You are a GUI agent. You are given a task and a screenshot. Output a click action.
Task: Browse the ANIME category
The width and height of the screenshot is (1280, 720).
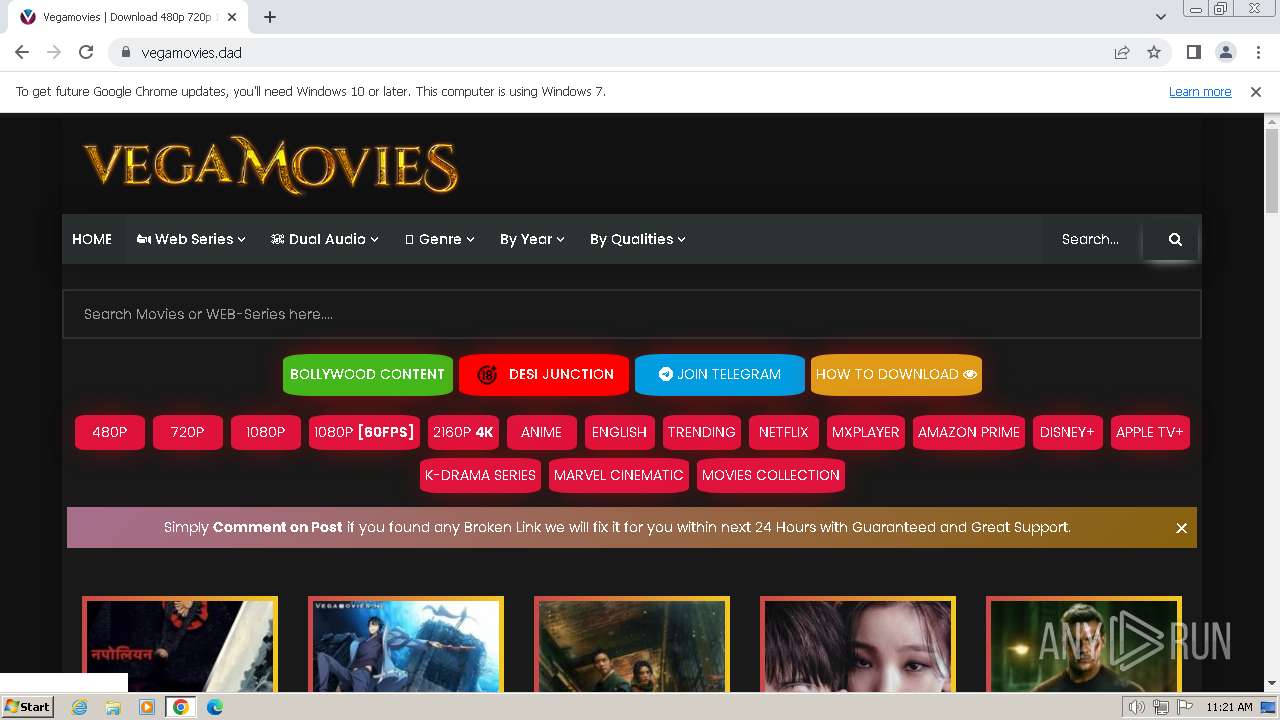[541, 432]
